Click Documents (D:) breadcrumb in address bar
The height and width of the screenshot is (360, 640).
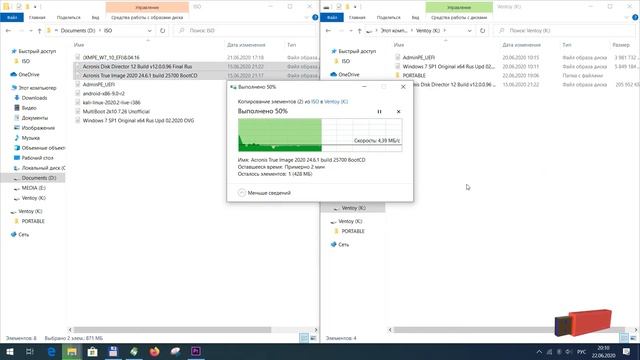(x=78, y=31)
